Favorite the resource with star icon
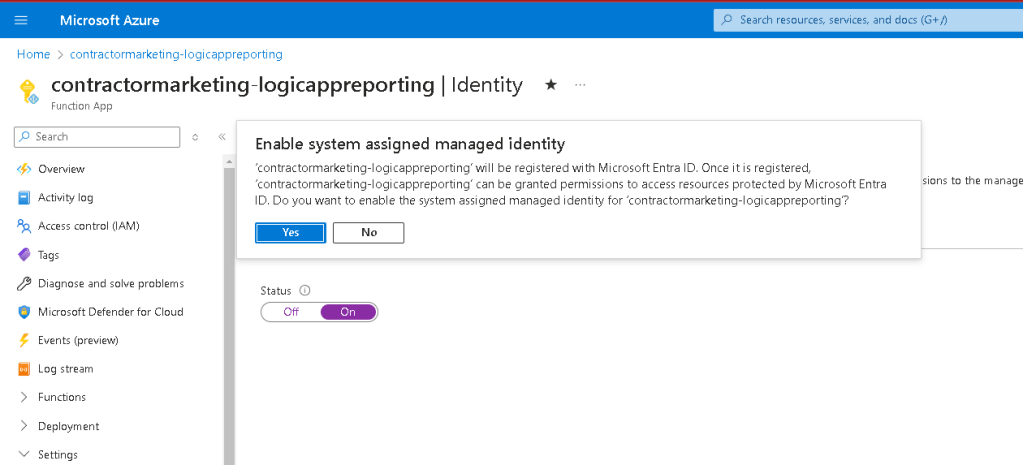The width and height of the screenshot is (1023, 465). 551,85
